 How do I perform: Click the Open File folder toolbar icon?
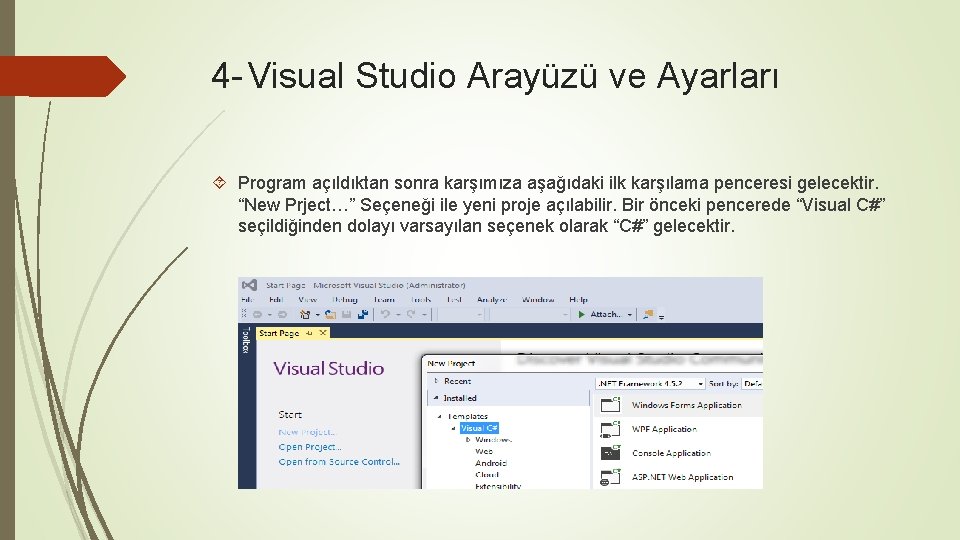pos(330,314)
